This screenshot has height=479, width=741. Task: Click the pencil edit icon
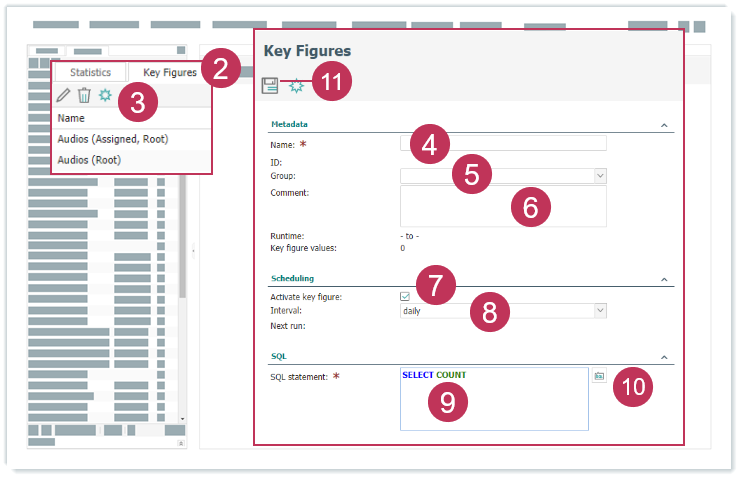[x=64, y=95]
